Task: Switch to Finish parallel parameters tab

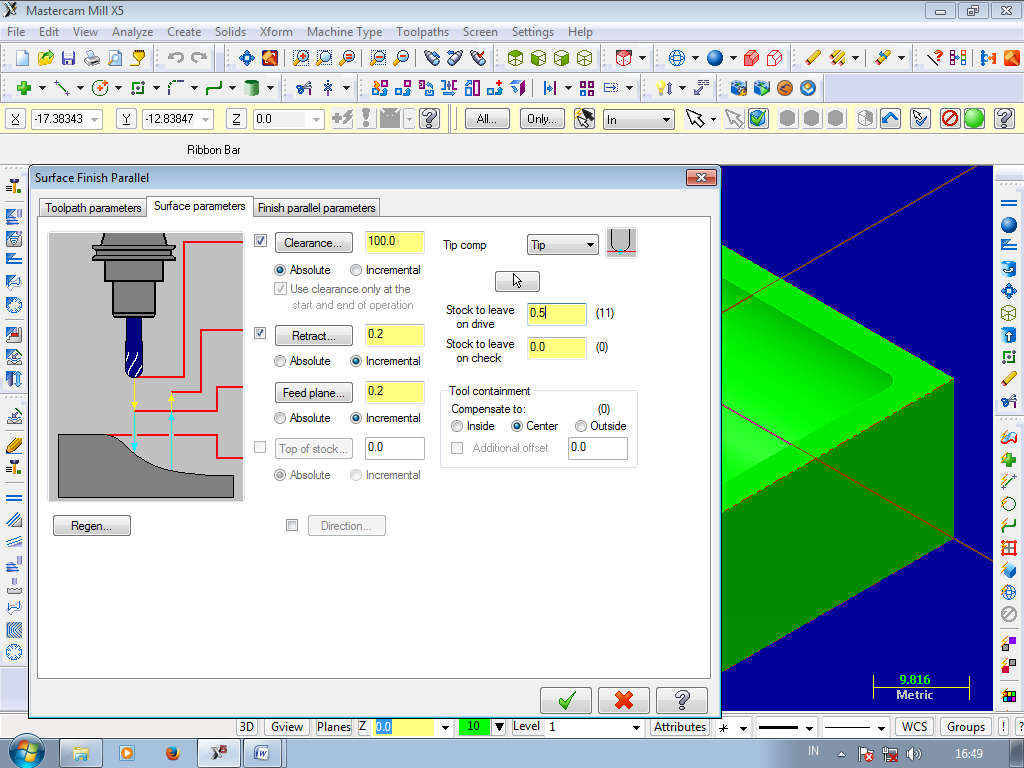Action: (317, 208)
